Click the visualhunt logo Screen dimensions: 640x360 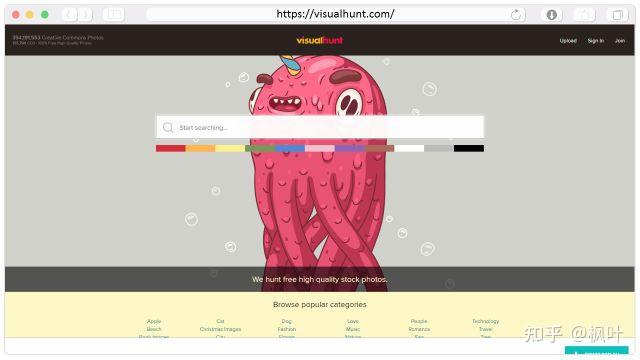pos(320,40)
